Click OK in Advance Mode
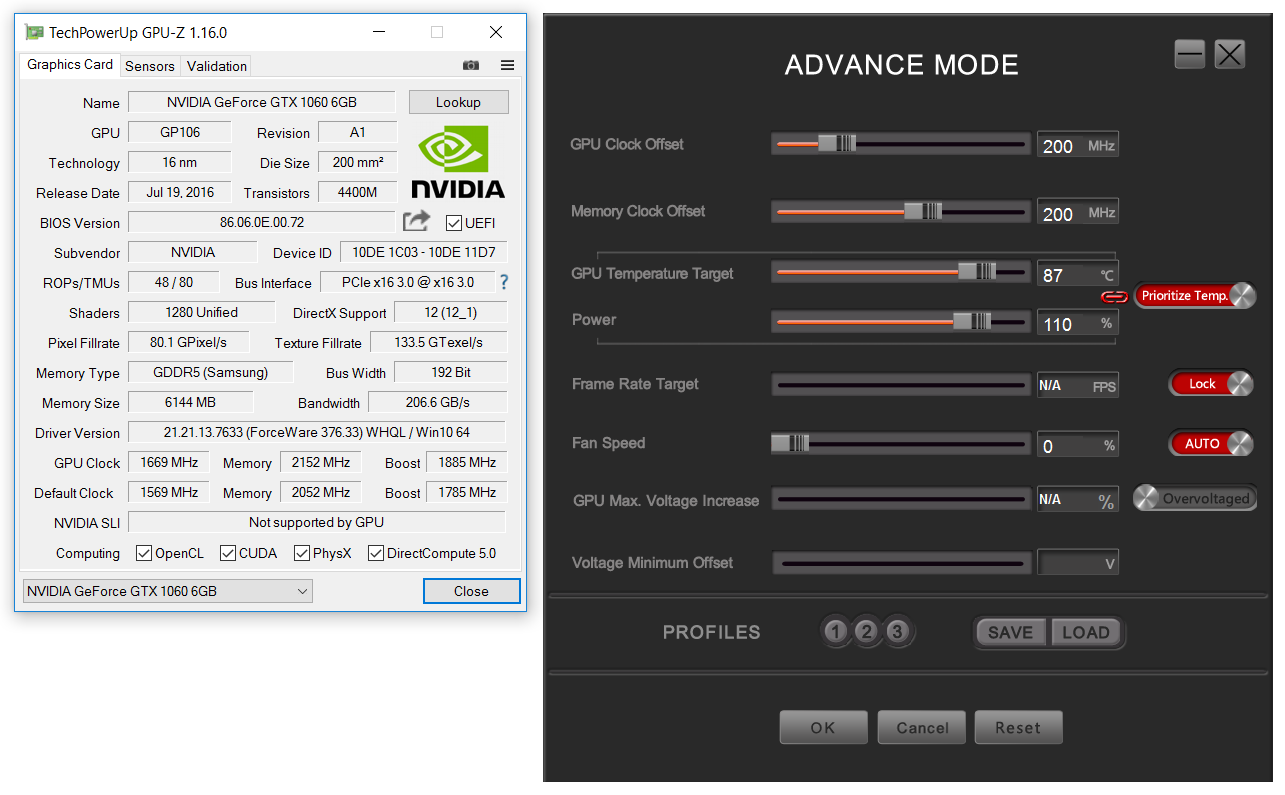Image resolution: width=1285 pixels, height=795 pixels. 823,728
